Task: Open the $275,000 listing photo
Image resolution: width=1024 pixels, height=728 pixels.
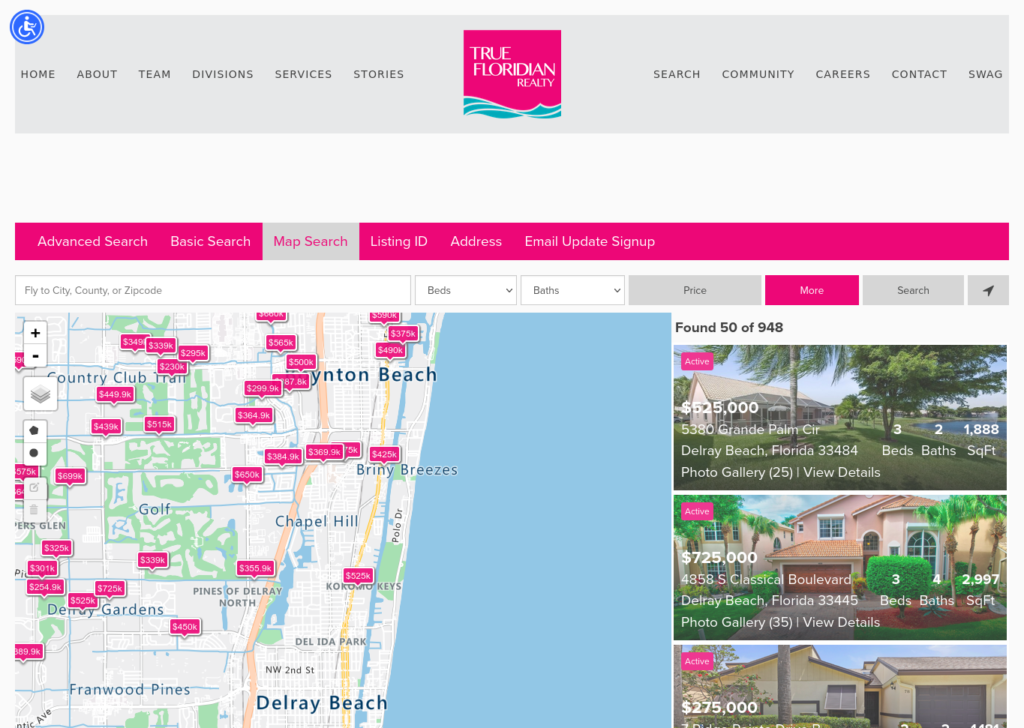Action: tap(840, 686)
